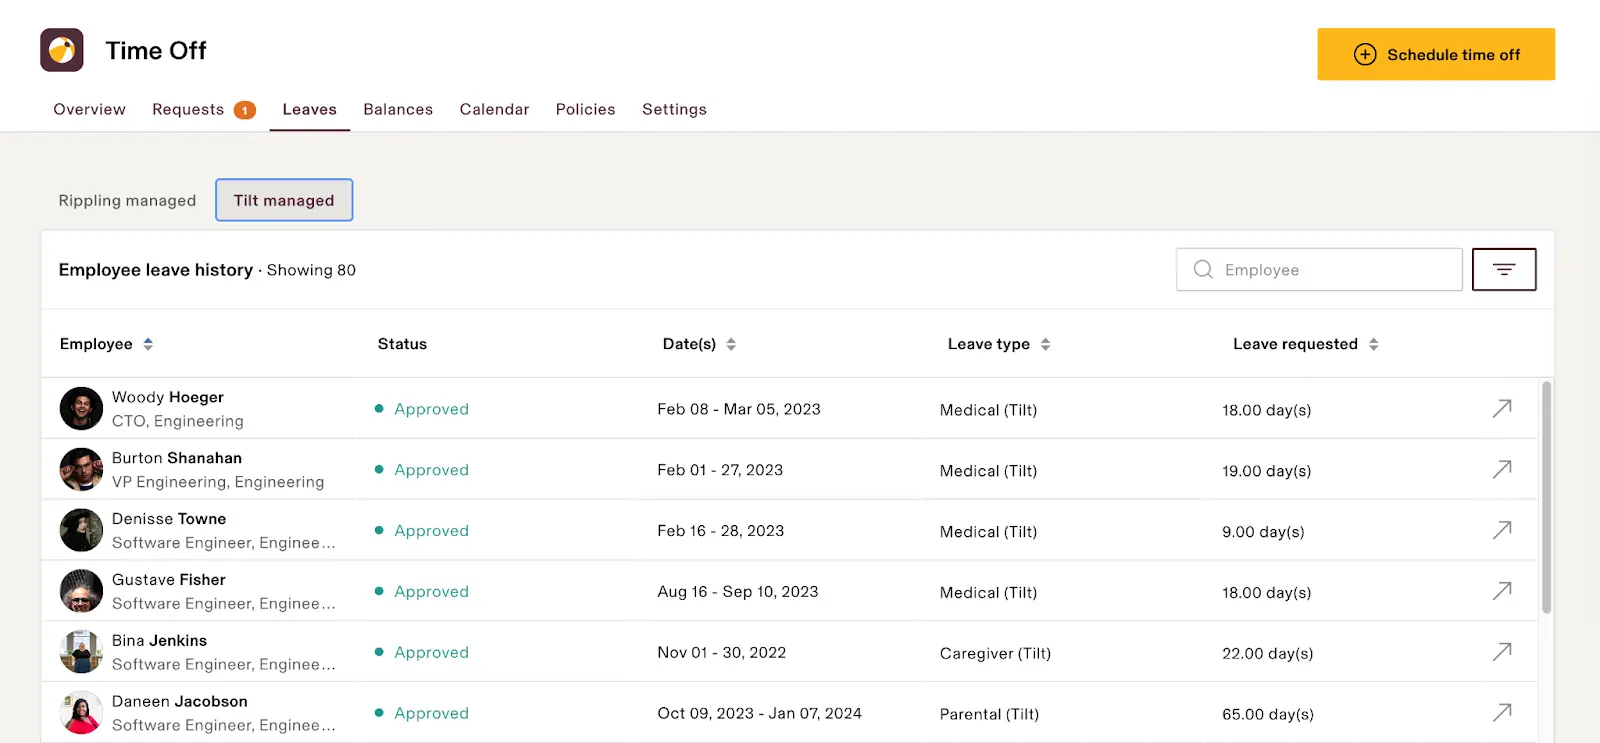
Task: Open the Policies tab
Action: (x=585, y=109)
